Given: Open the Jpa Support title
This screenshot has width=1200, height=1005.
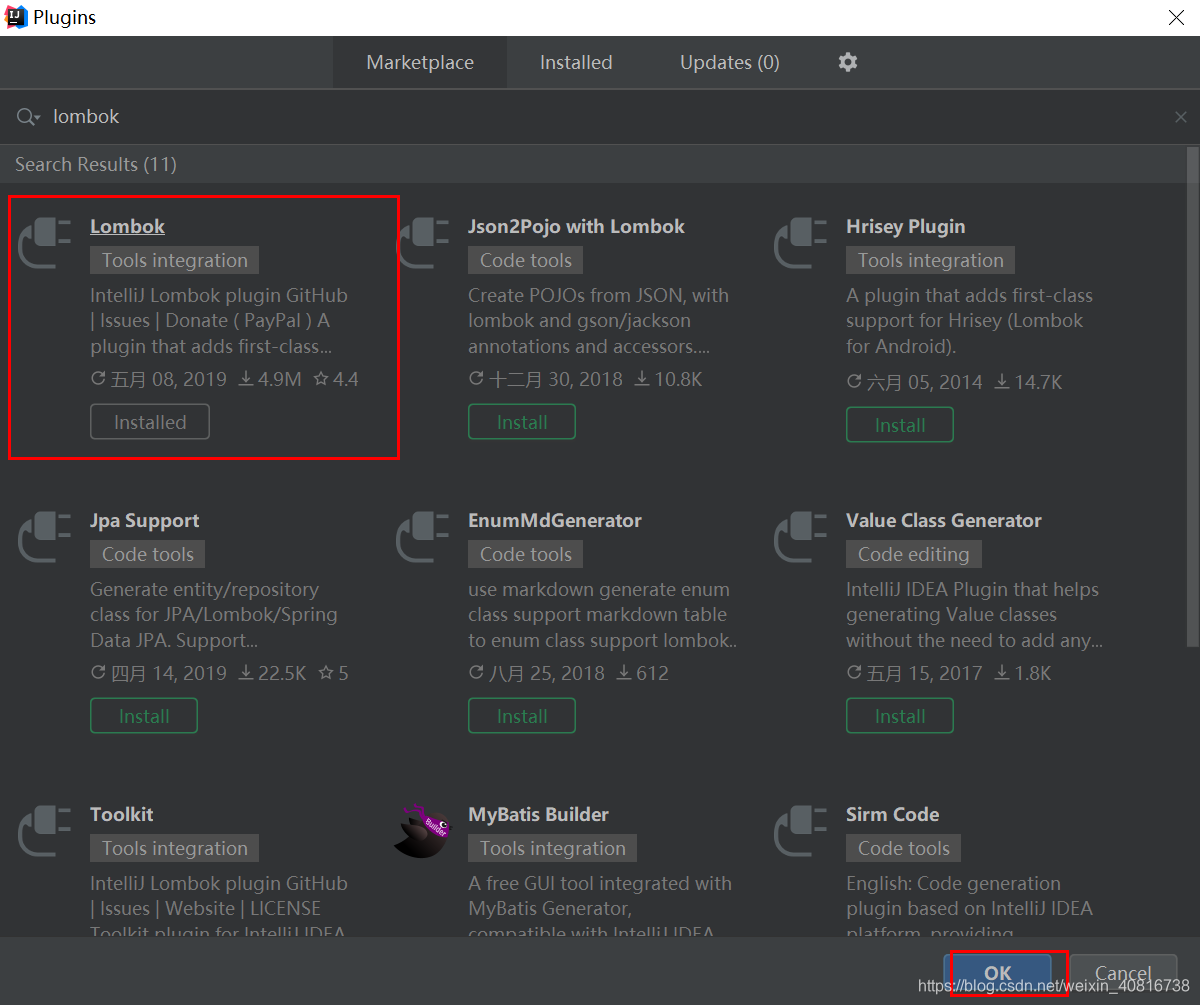Looking at the screenshot, I should coord(144,520).
